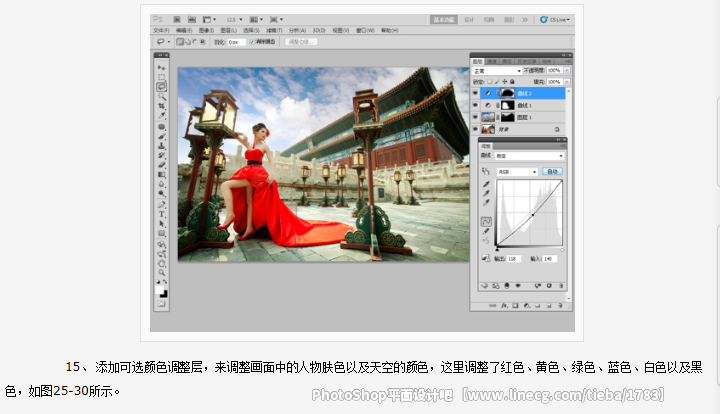Toggle lock all padlock icon
720x414 pixels.
[512, 82]
